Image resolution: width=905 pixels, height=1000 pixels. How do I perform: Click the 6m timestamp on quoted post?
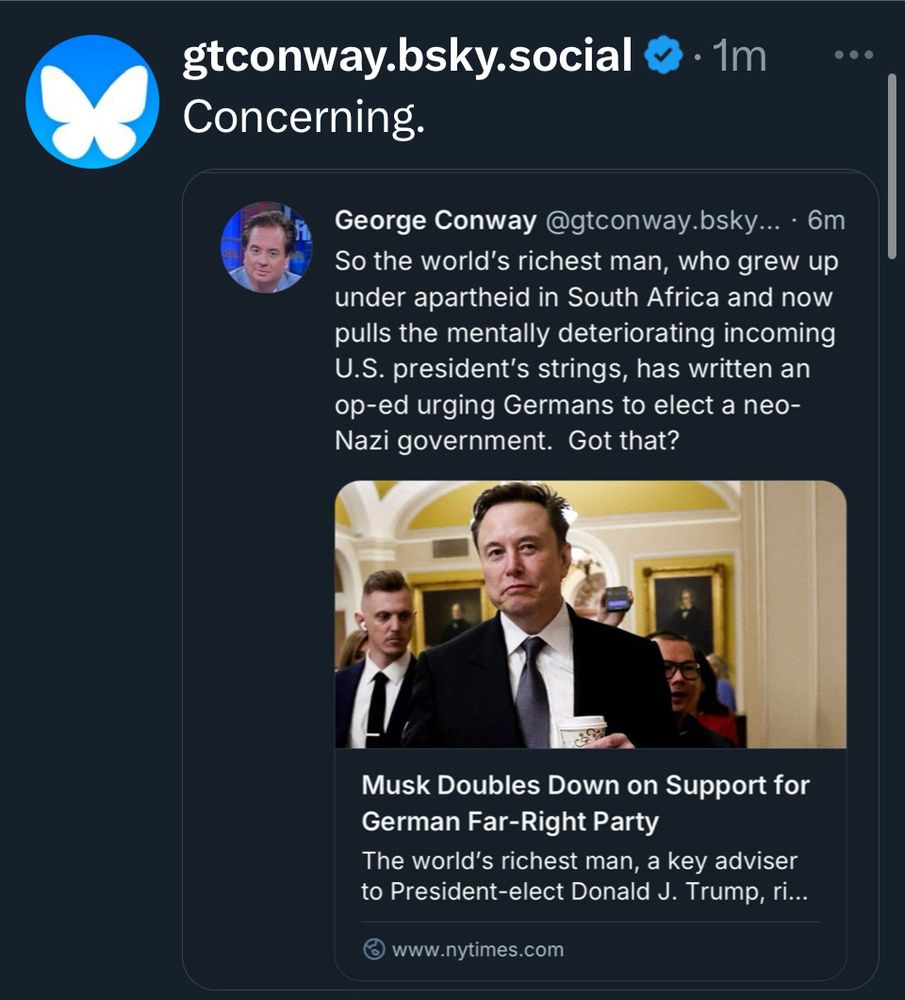(x=825, y=220)
